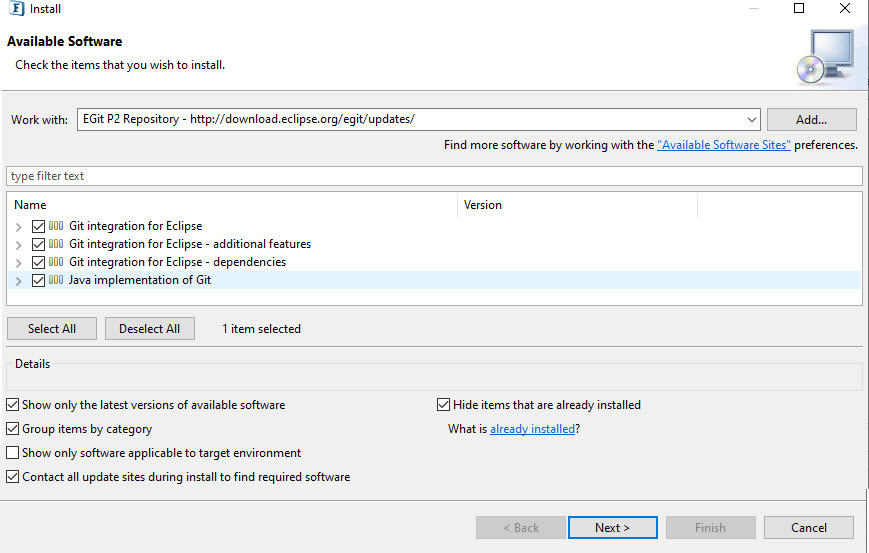This screenshot has width=869, height=553.
Task: Expand the additional features category arrow
Action: (18, 245)
